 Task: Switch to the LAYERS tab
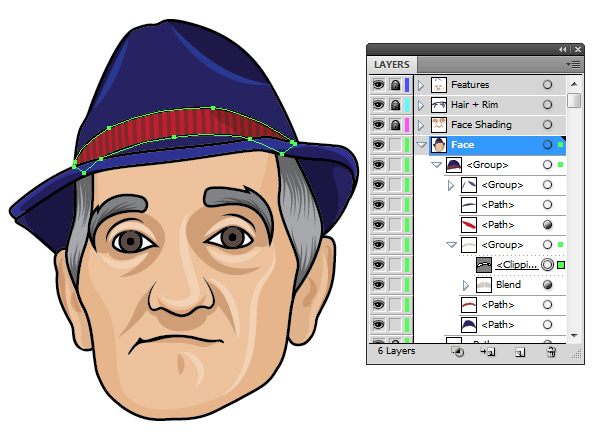tap(392, 65)
